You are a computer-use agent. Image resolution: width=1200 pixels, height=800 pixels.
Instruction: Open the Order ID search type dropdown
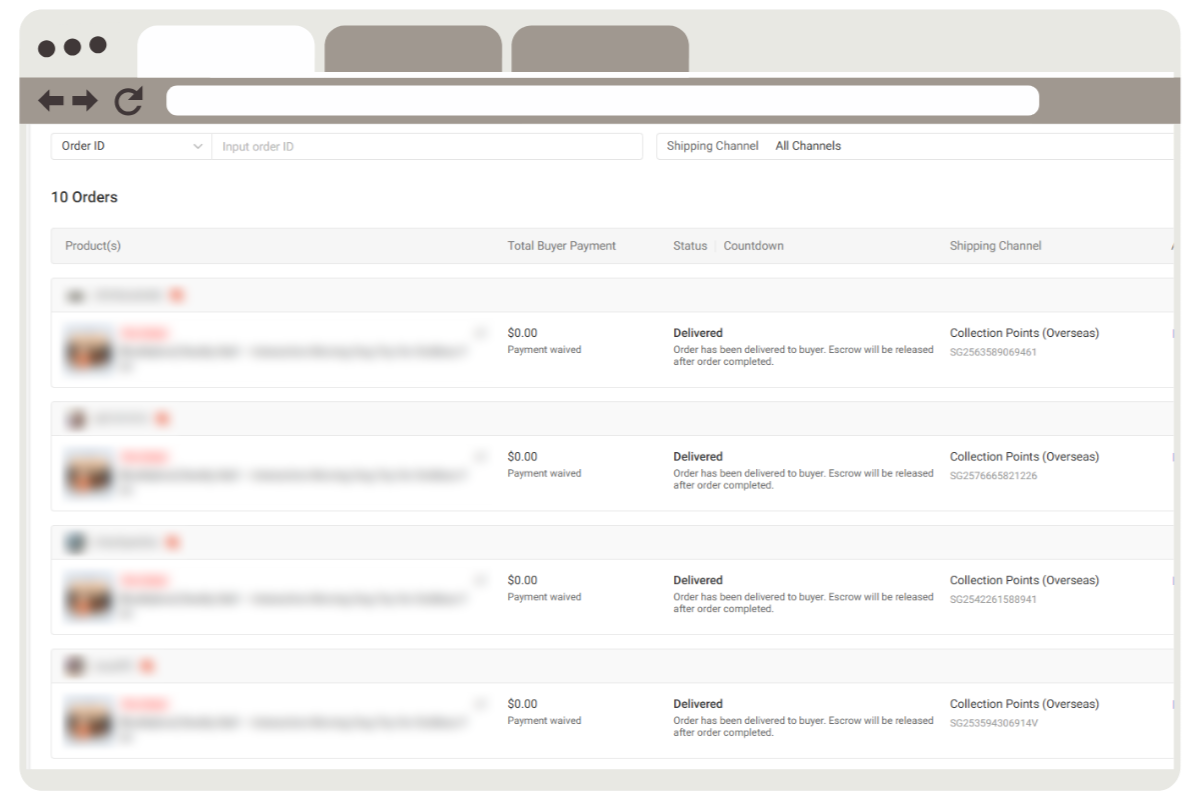tap(131, 146)
